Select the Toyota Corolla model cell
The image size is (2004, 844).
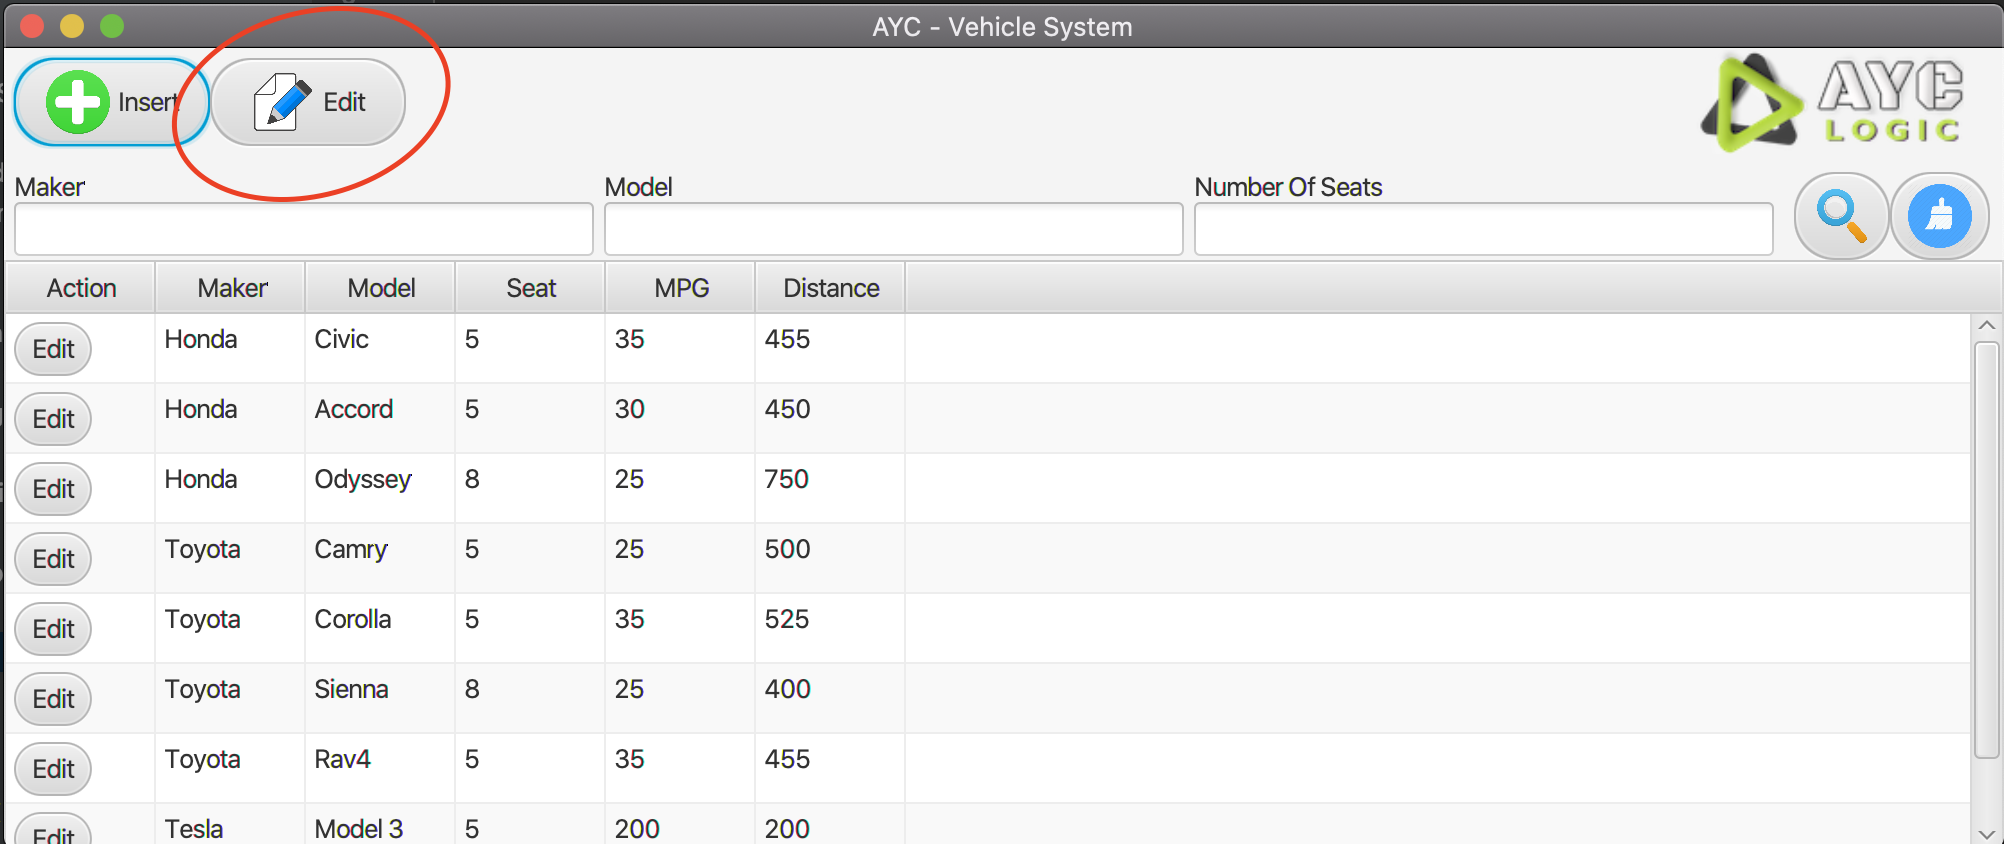click(353, 619)
